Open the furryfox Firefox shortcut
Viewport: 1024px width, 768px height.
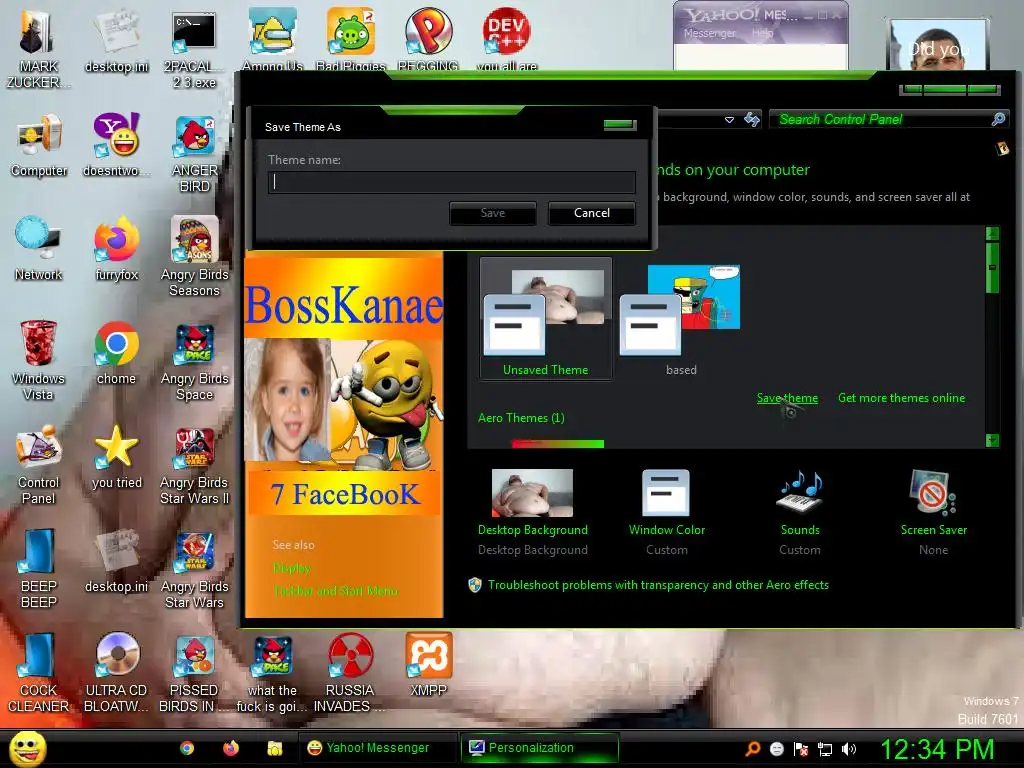click(x=116, y=249)
